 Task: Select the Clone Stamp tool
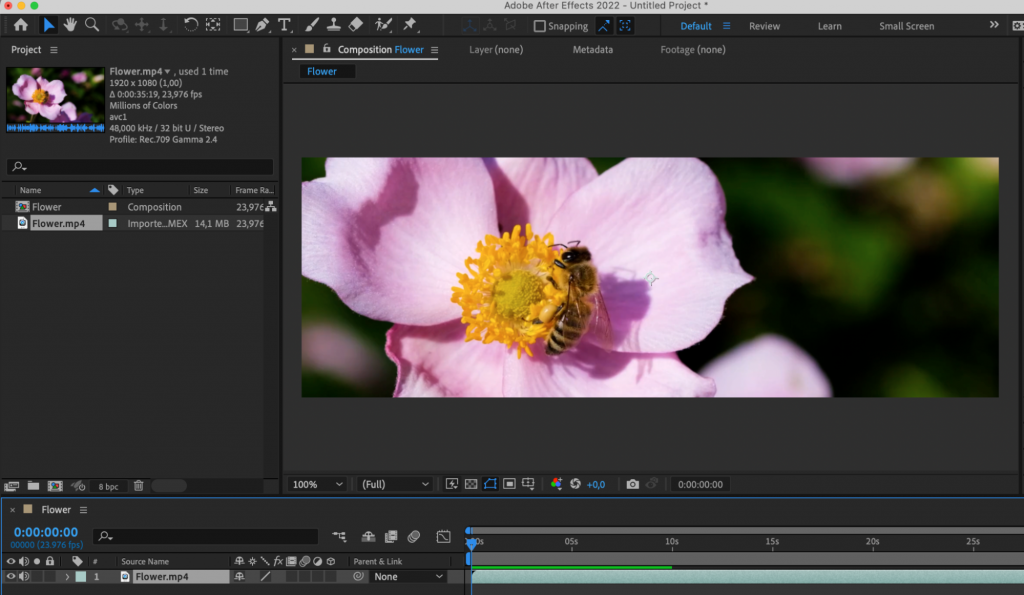[332, 25]
